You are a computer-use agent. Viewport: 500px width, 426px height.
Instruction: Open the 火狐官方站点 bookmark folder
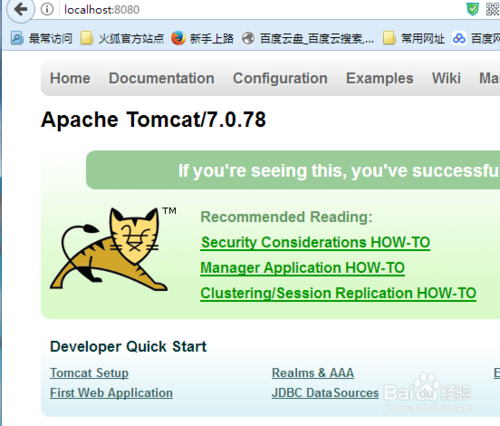122,38
